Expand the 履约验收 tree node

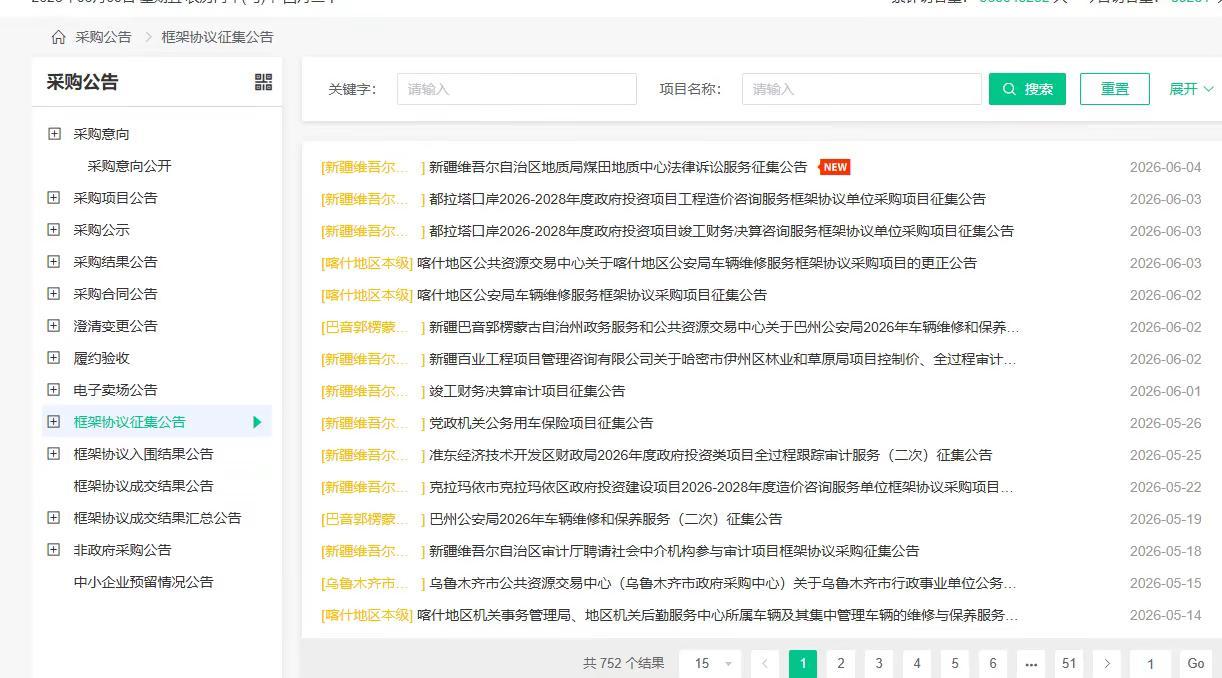[x=54, y=358]
